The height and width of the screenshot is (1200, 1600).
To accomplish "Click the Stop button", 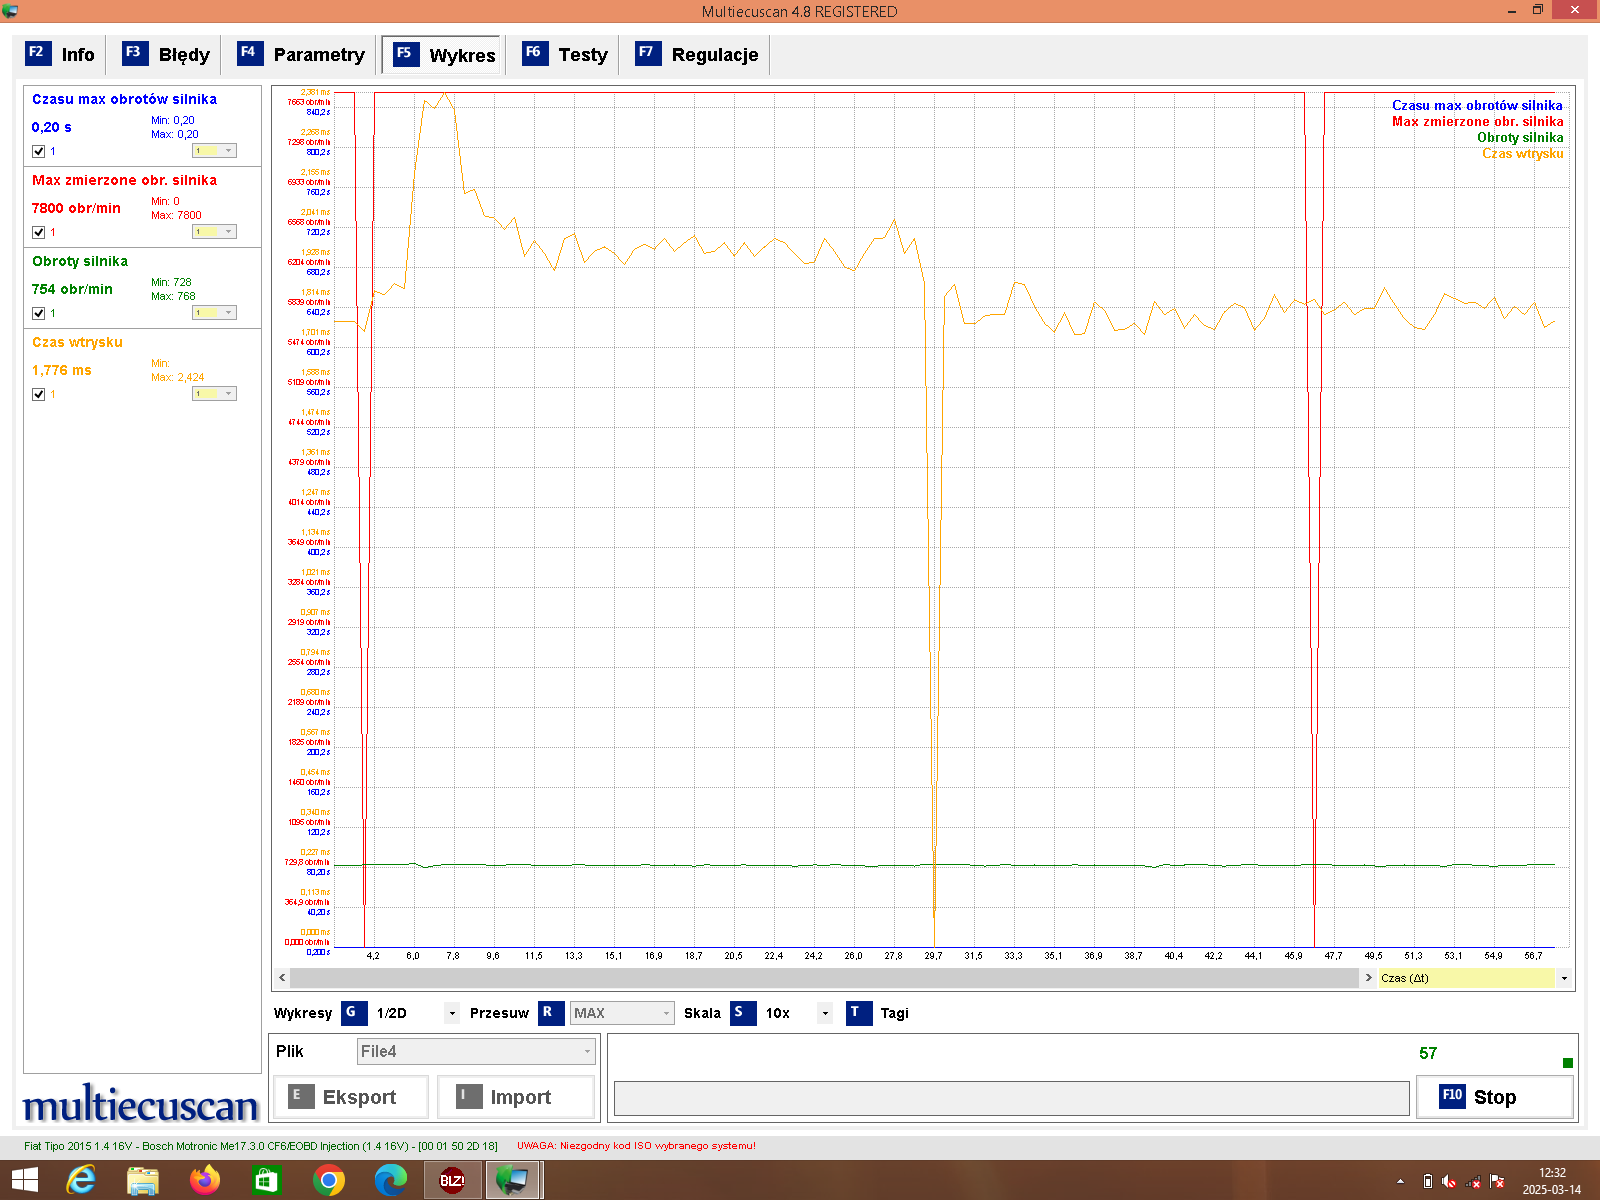I will pos(1494,1097).
